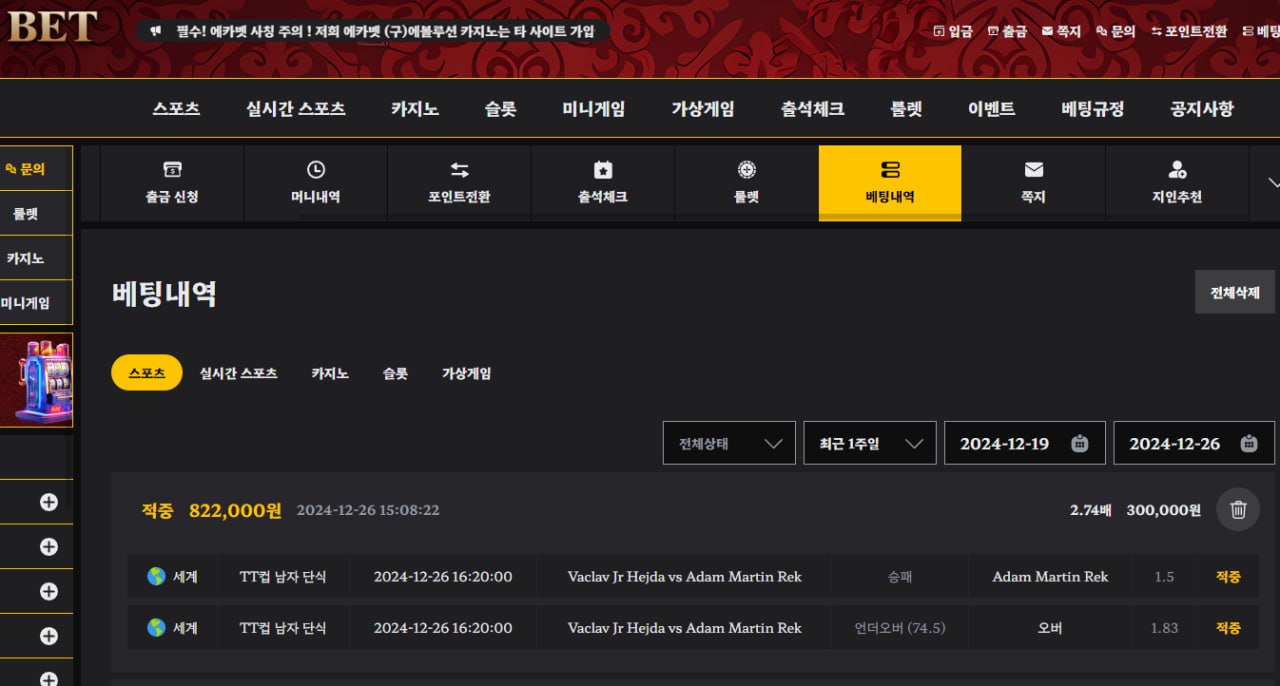Image resolution: width=1280 pixels, height=686 pixels.
Task: Switch to 실시간 스포츠 bet filter
Action: (238, 373)
